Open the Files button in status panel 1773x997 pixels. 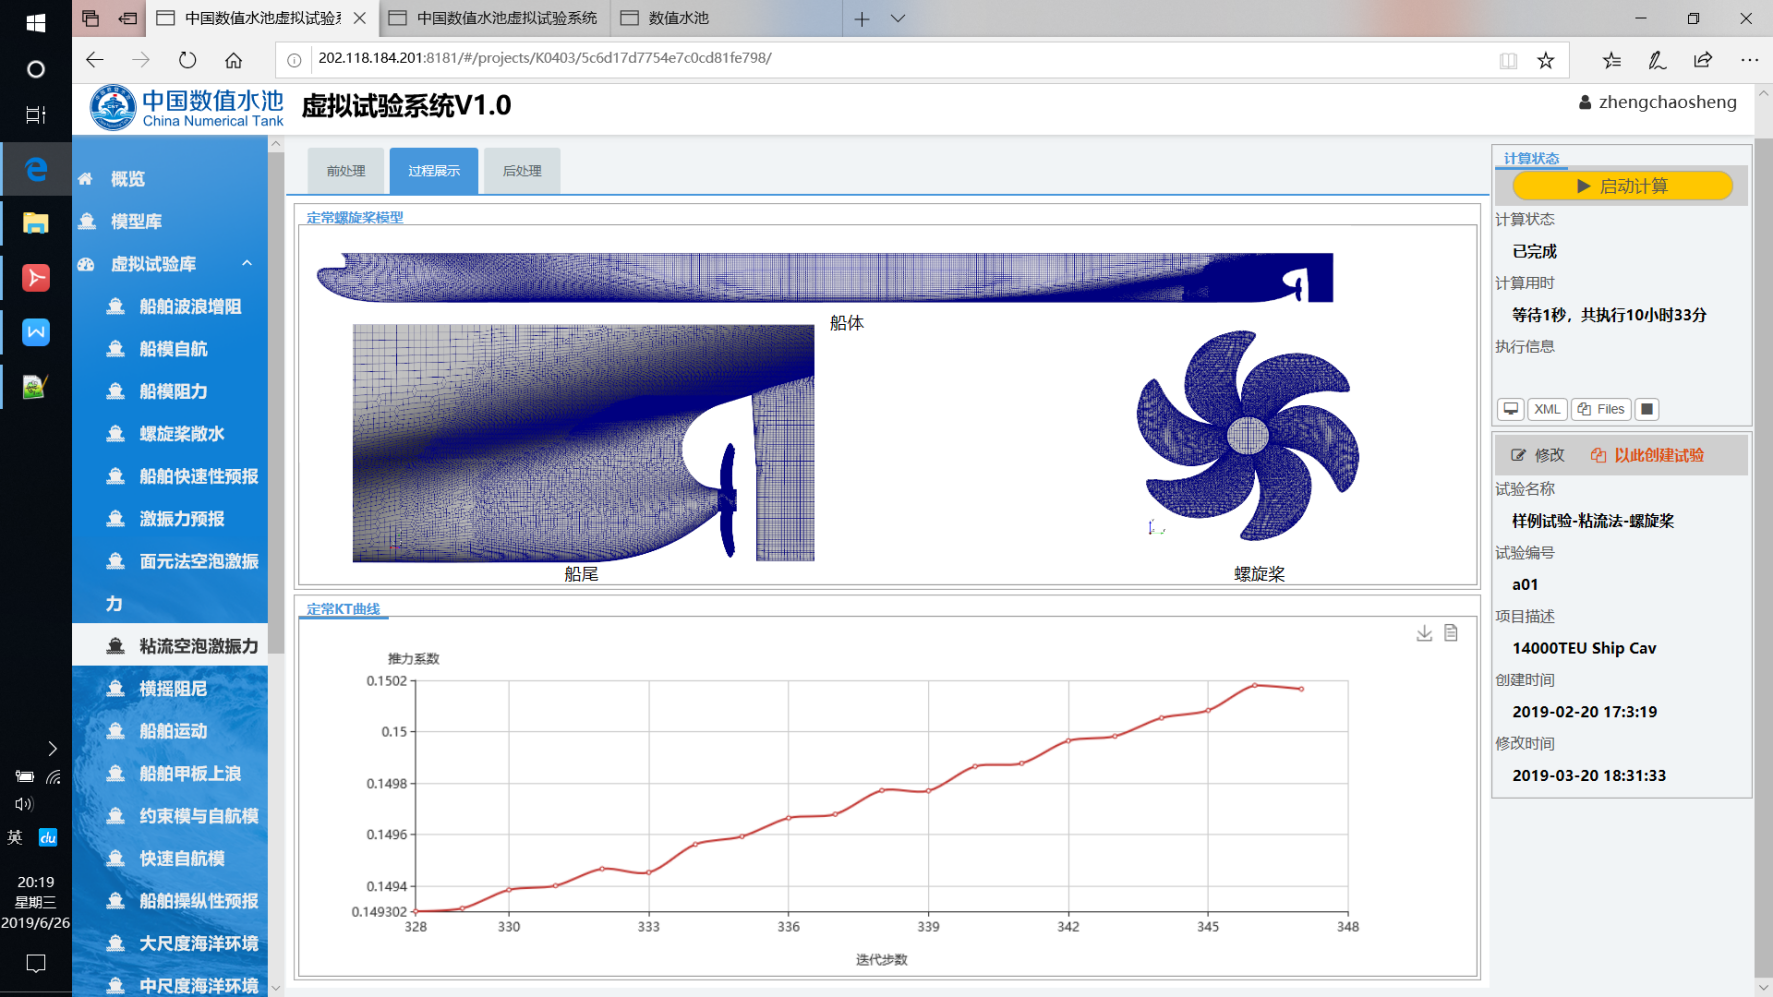[1601, 409]
